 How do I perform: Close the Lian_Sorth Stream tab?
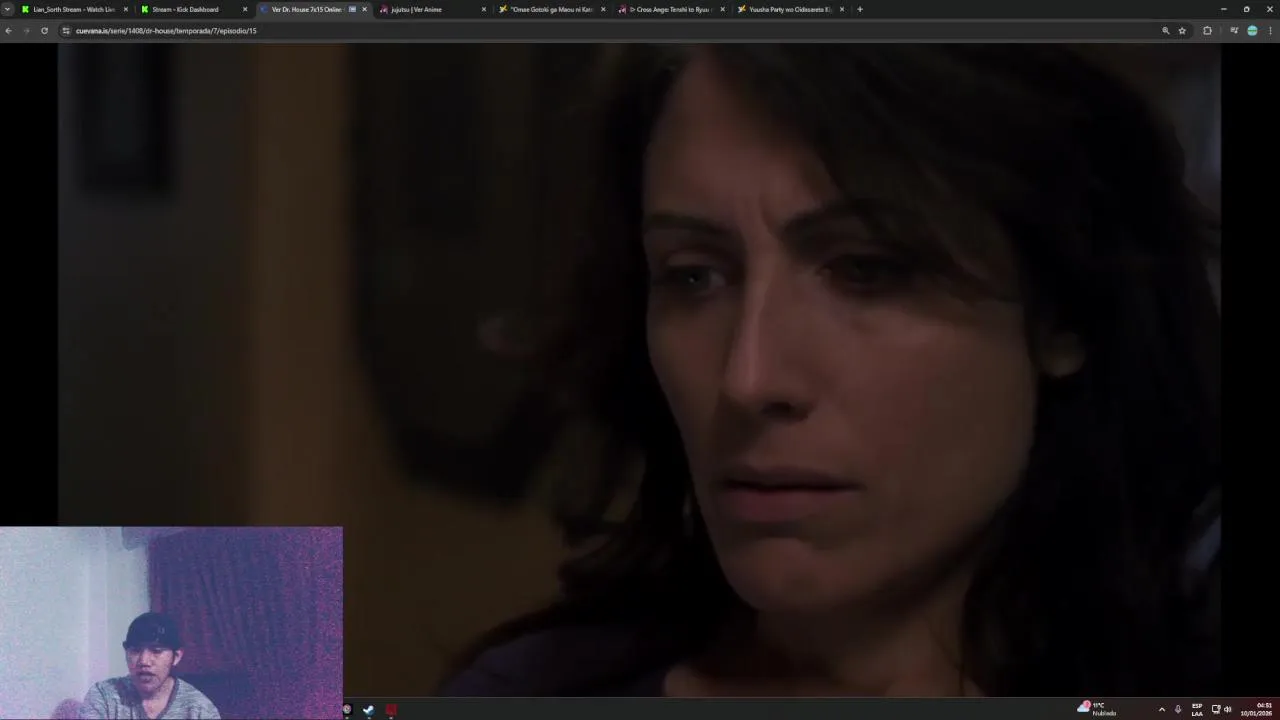pyautogui.click(x=126, y=9)
